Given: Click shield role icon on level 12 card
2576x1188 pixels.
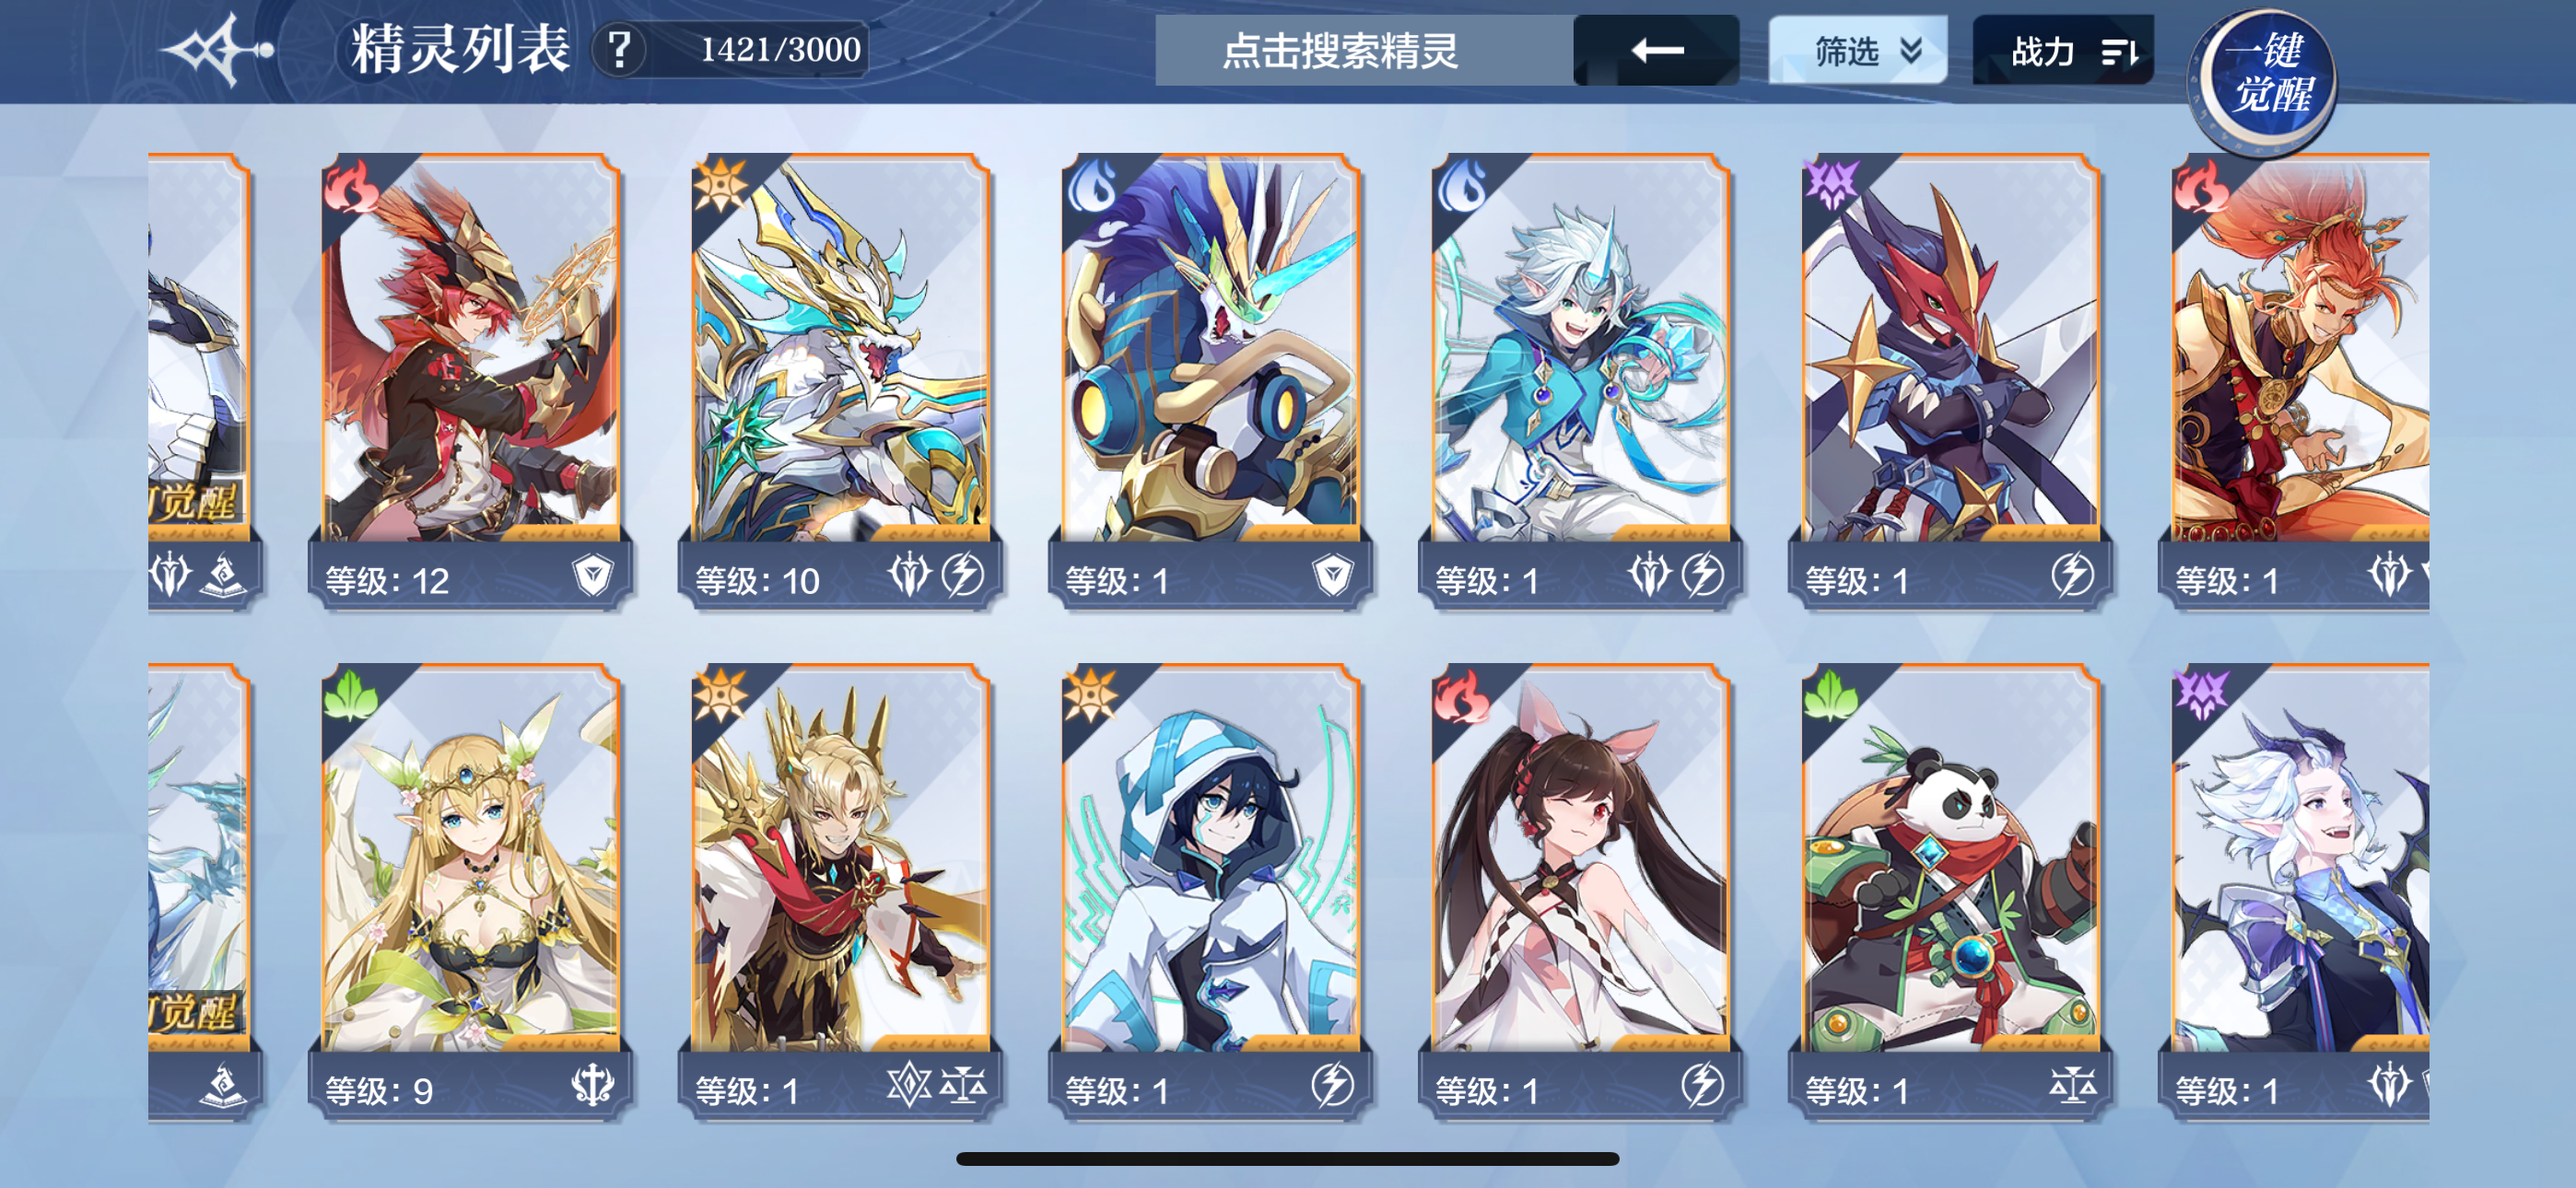Looking at the screenshot, I should click(593, 576).
